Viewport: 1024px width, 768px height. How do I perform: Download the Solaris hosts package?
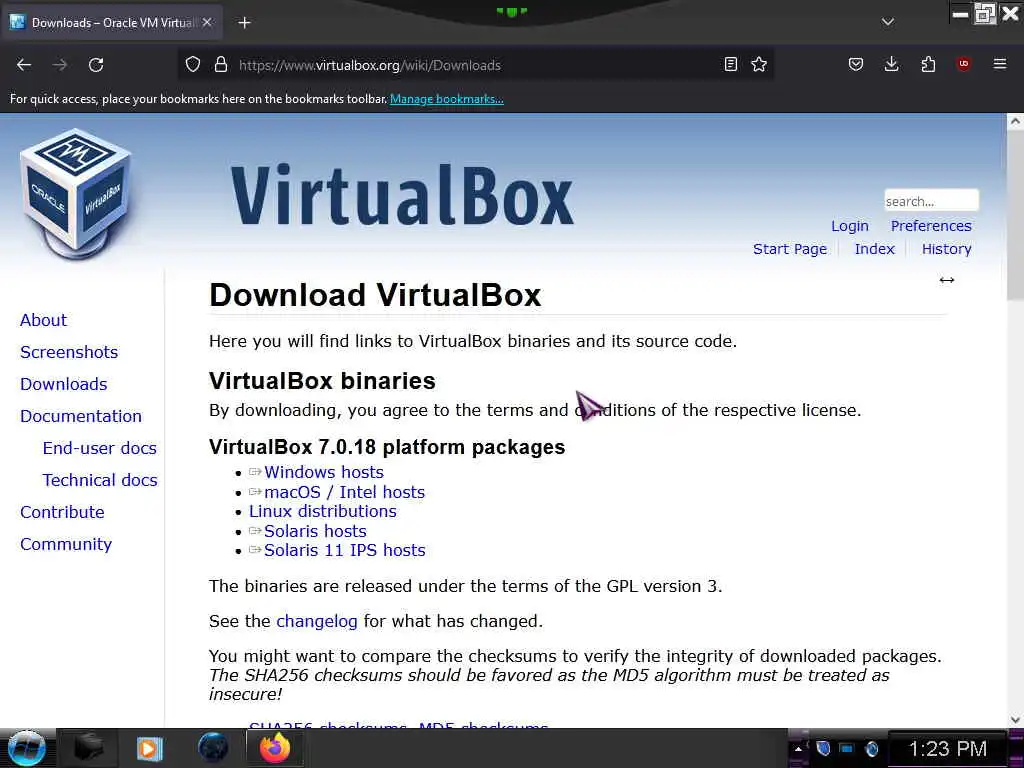coord(315,531)
